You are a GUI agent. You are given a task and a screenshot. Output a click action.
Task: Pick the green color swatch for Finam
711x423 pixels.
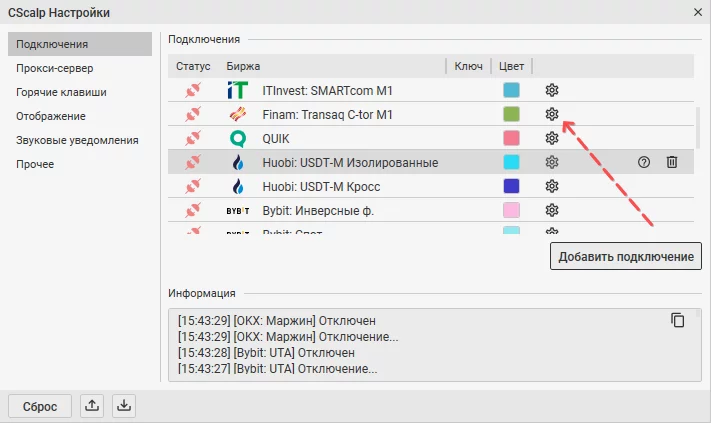pos(511,114)
